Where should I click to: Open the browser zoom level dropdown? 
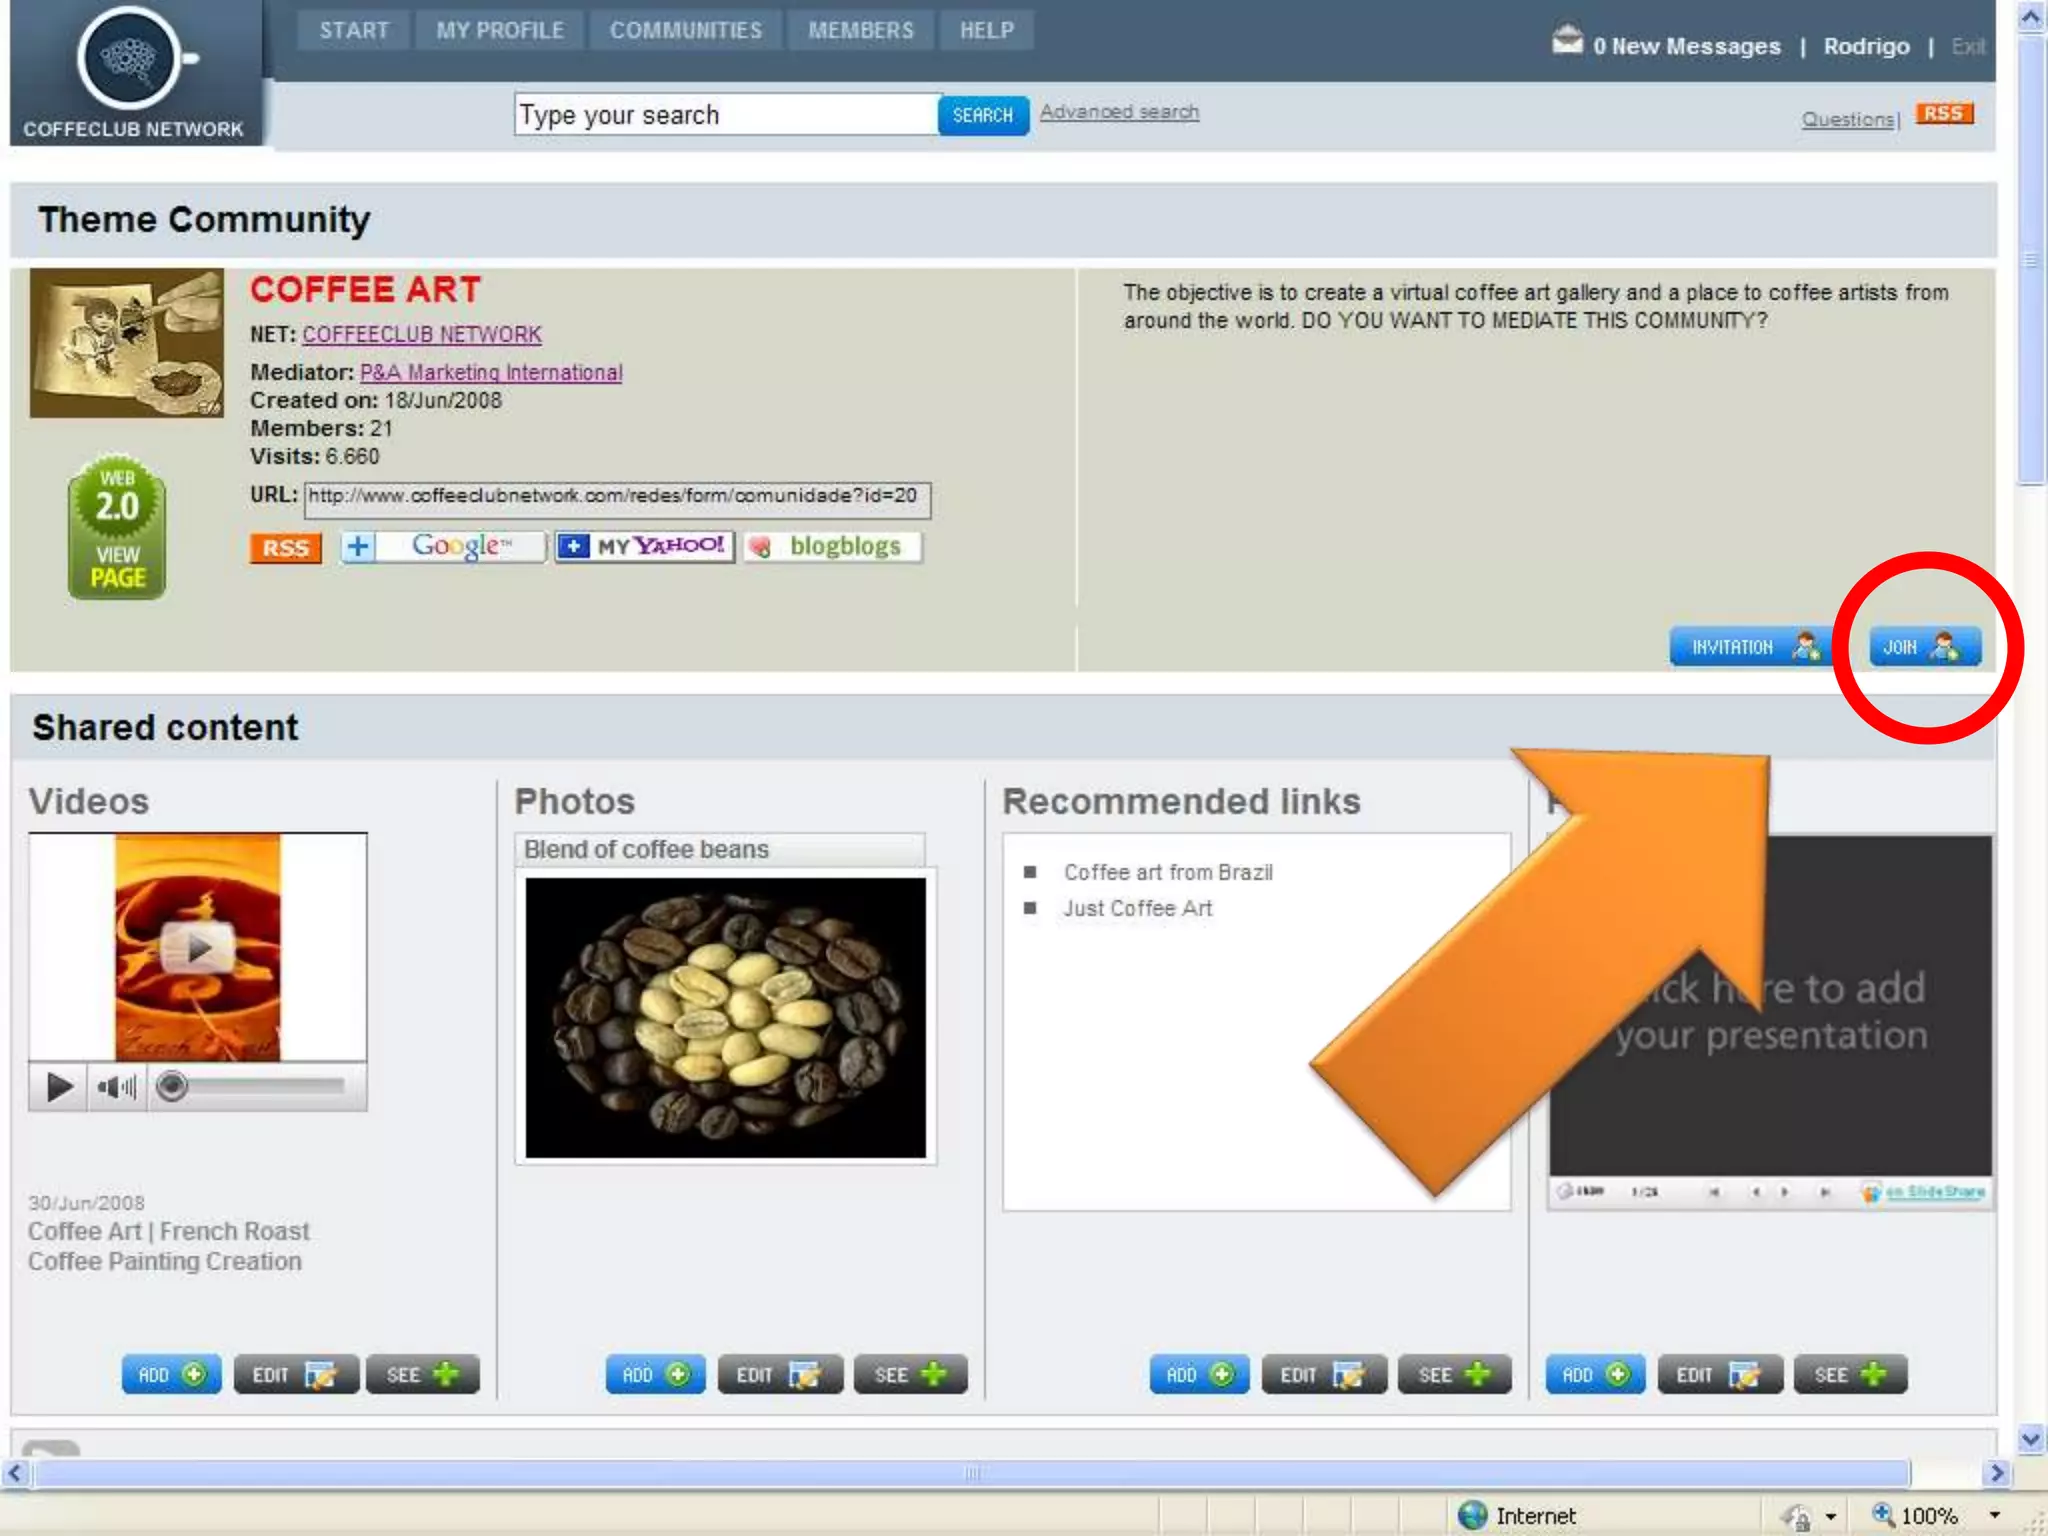pyautogui.click(x=1994, y=1515)
